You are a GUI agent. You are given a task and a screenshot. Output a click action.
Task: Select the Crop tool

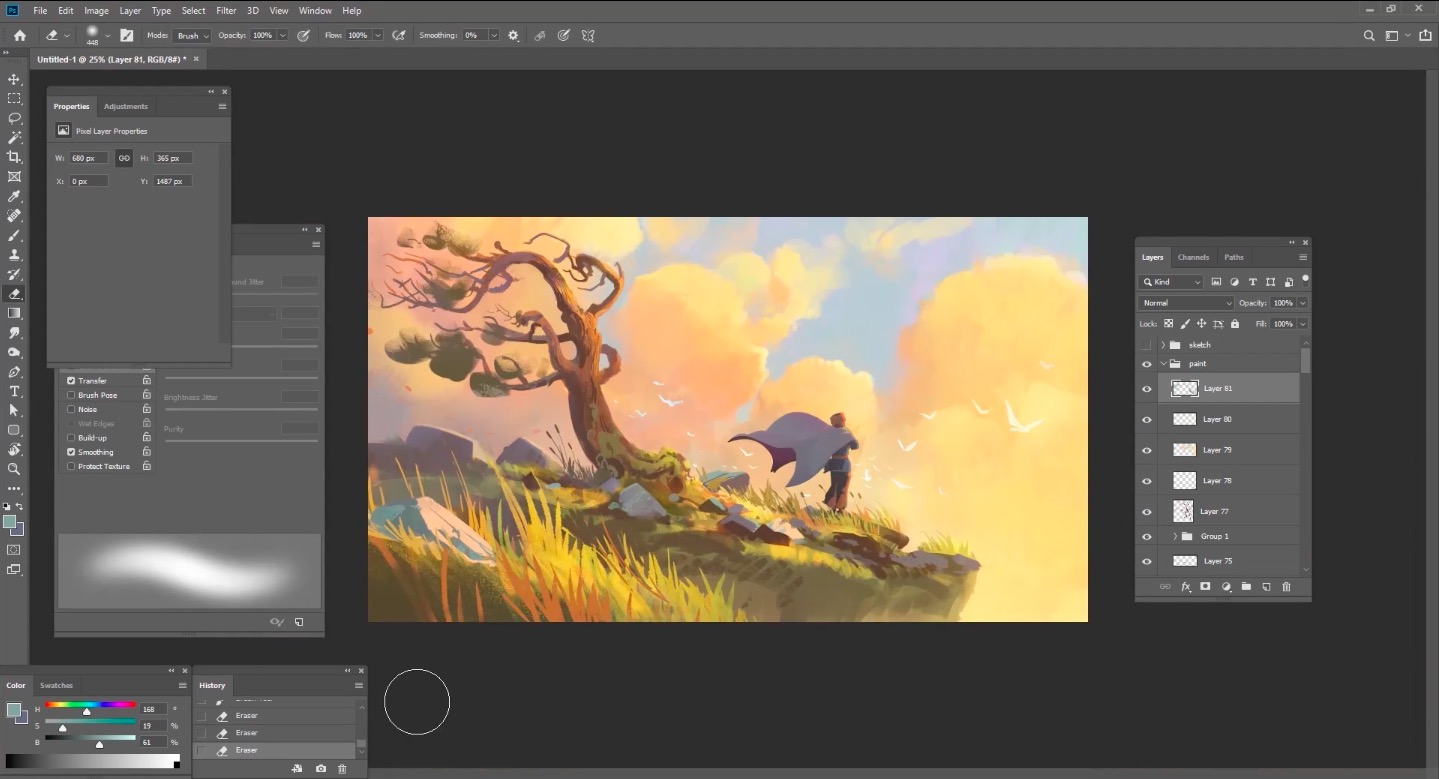pyautogui.click(x=14, y=157)
